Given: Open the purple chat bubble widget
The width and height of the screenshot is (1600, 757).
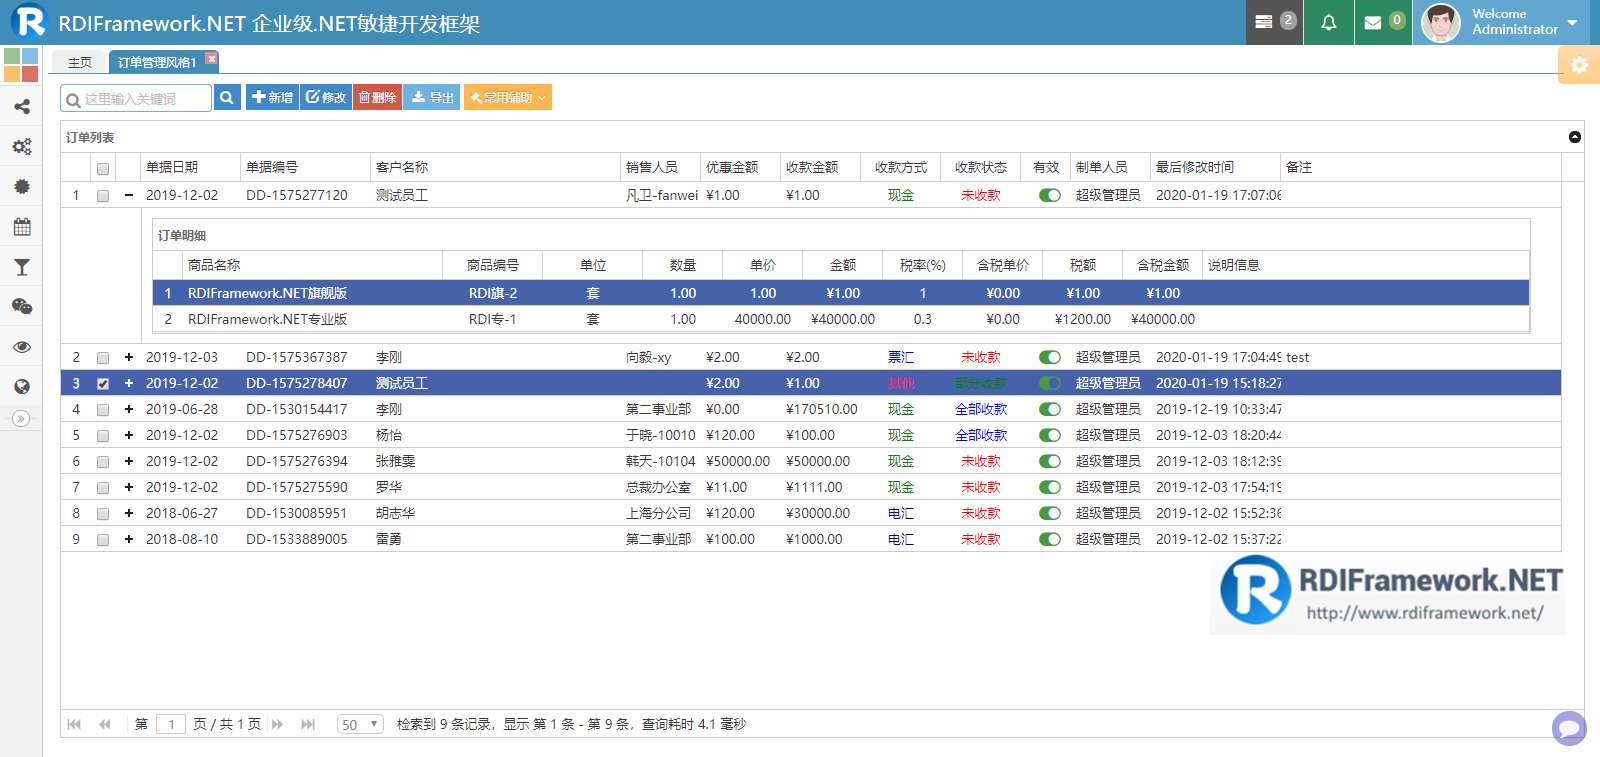Looking at the screenshot, I should (1569, 727).
